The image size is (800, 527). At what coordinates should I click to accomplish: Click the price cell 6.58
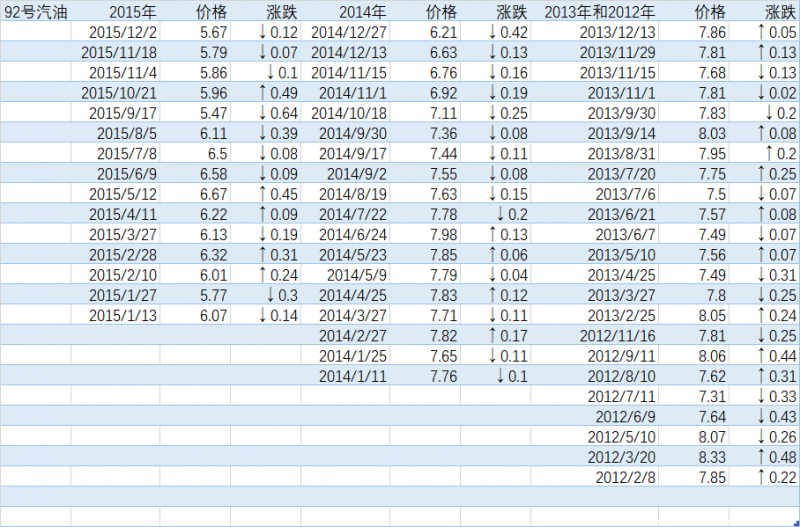(x=213, y=173)
